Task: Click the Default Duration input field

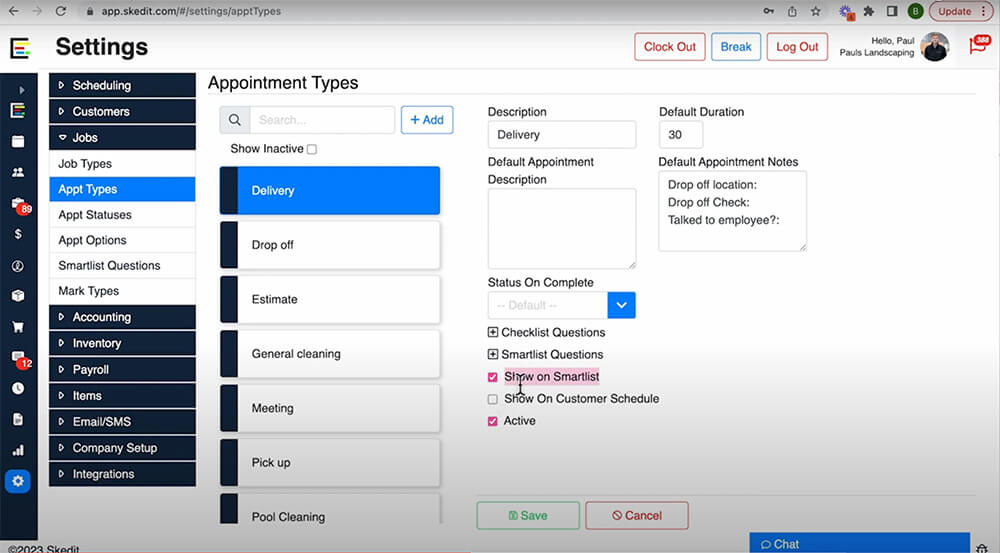Action: 681,135
